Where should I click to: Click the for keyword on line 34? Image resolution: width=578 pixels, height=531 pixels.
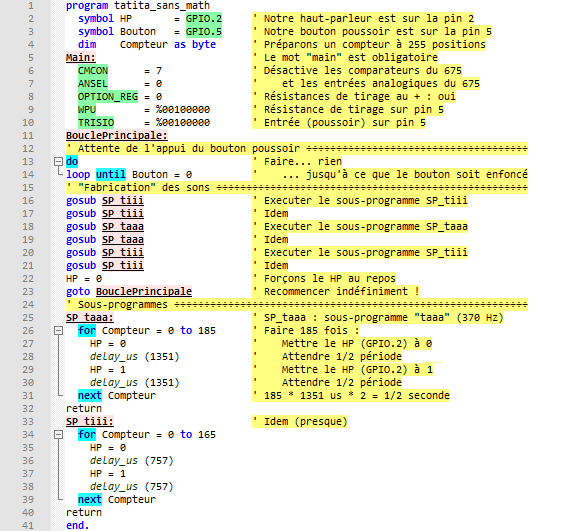click(87, 434)
